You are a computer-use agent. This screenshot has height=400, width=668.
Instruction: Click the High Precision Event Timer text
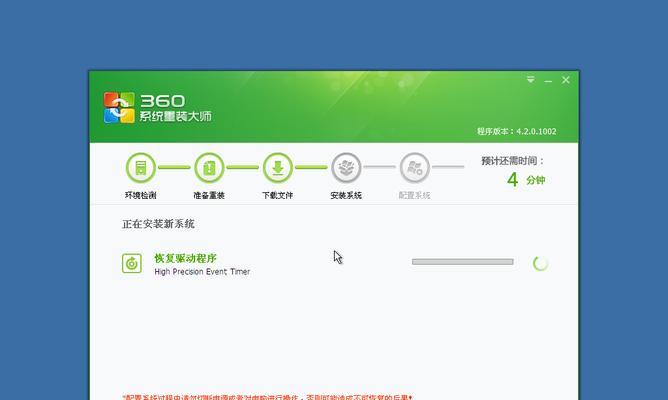(x=202, y=272)
